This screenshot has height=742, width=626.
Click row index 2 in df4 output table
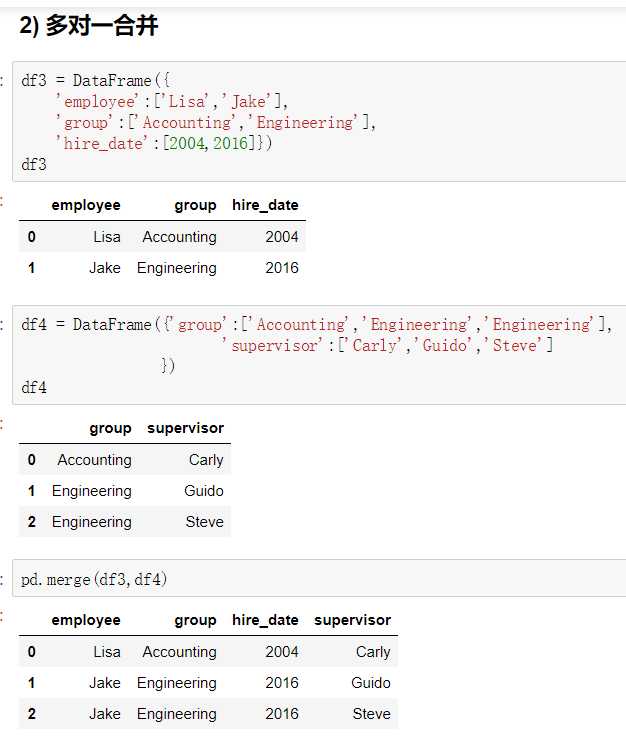(32, 522)
